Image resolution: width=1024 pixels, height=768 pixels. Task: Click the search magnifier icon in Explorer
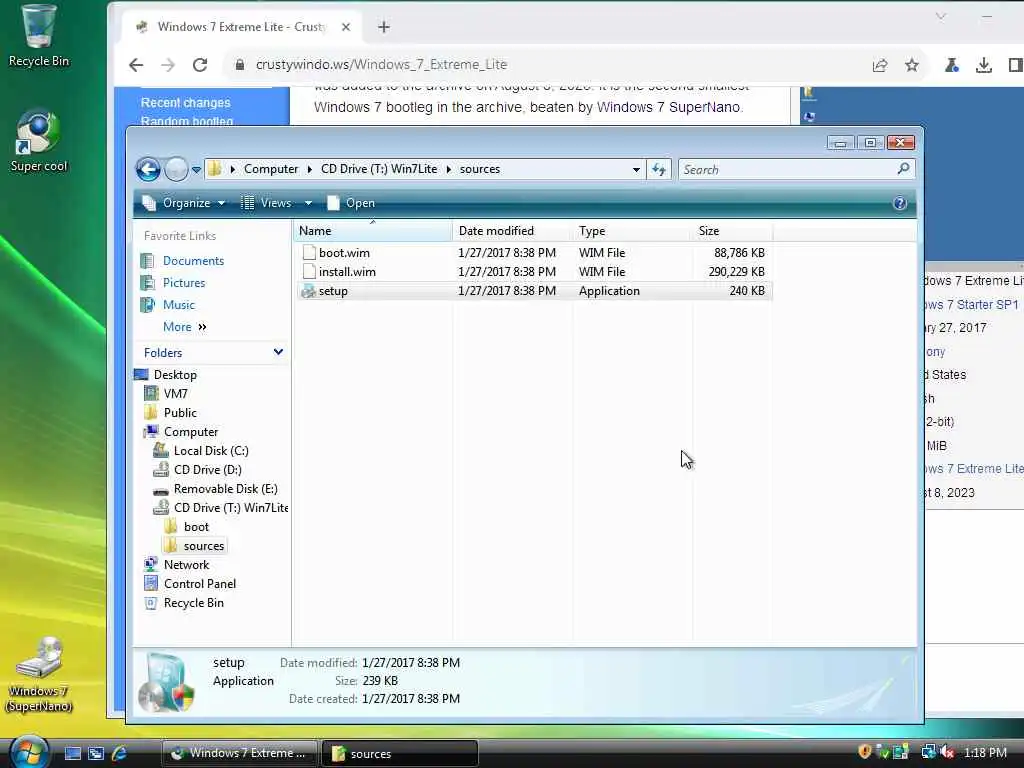[903, 169]
